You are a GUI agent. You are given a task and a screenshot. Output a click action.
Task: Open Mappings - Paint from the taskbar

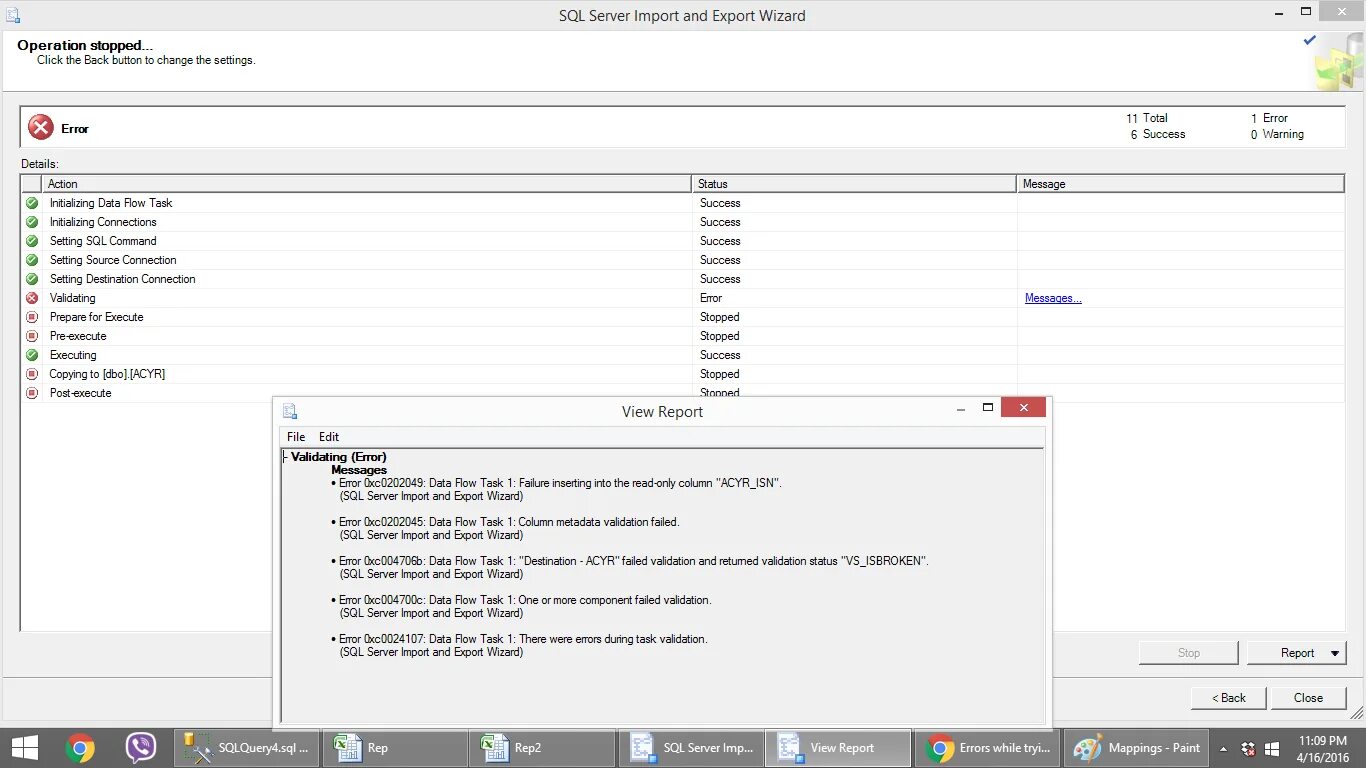1136,747
